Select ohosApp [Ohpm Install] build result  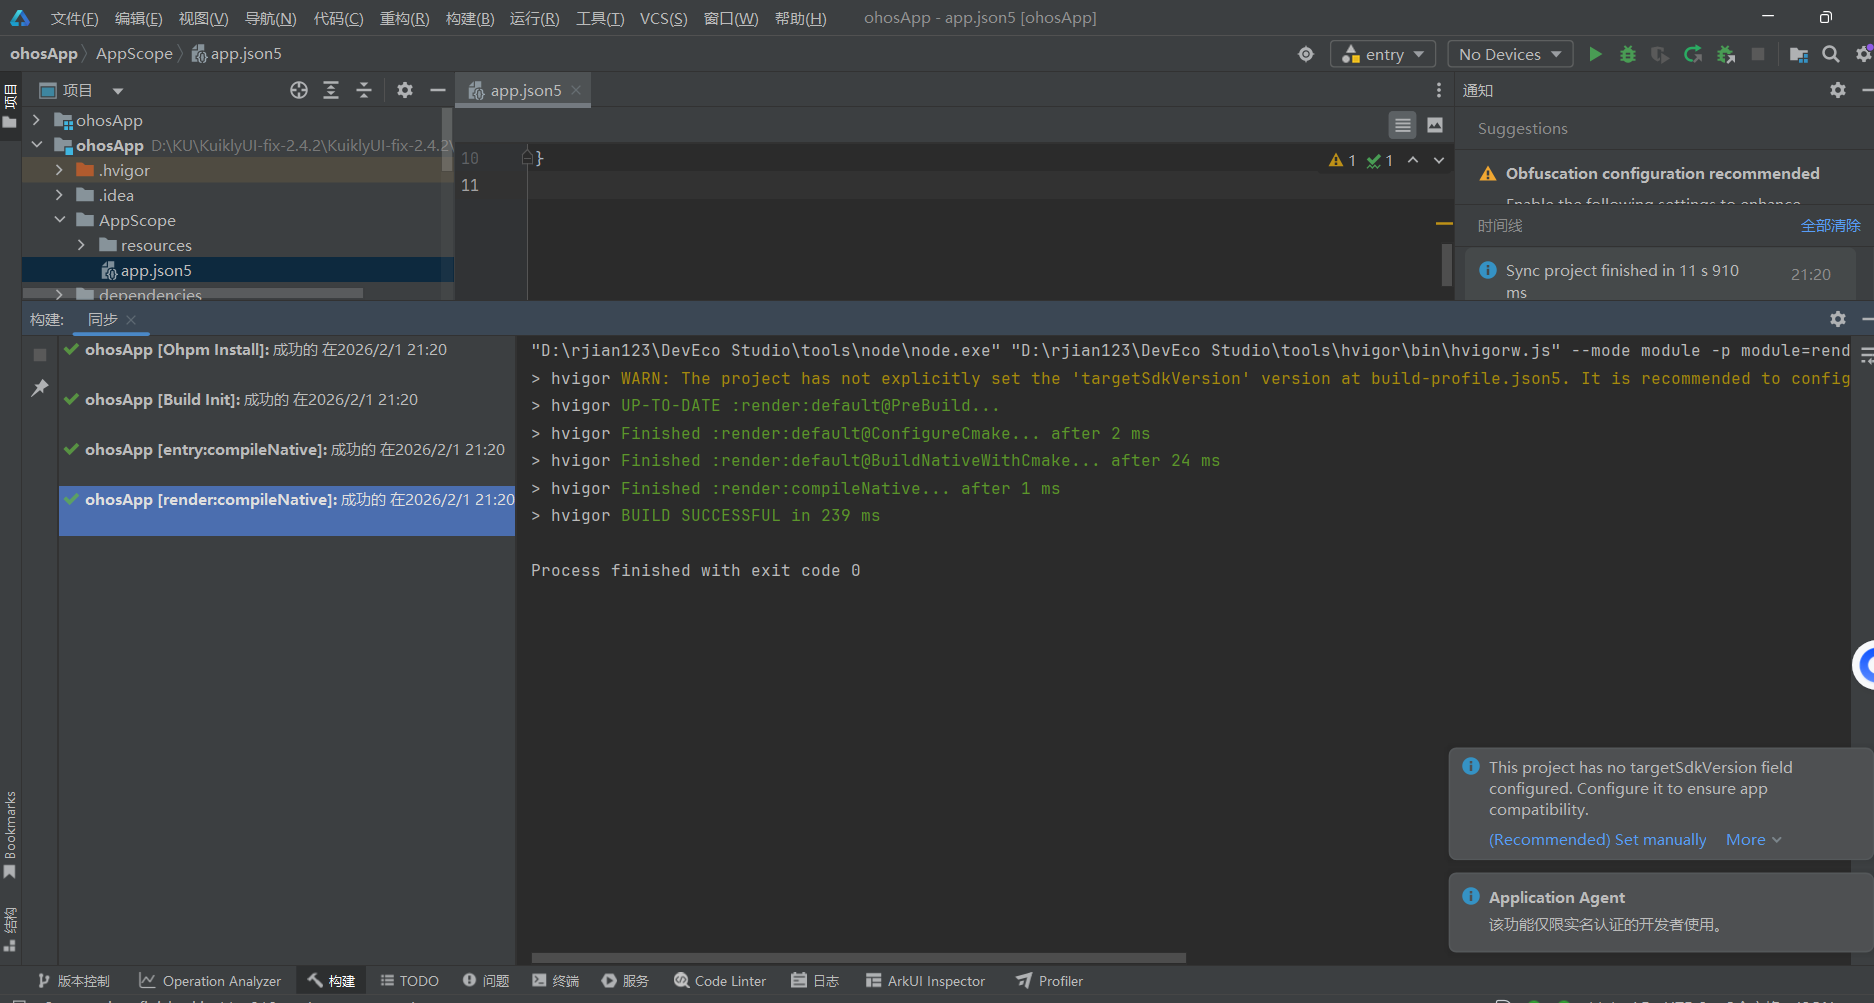[287, 350]
